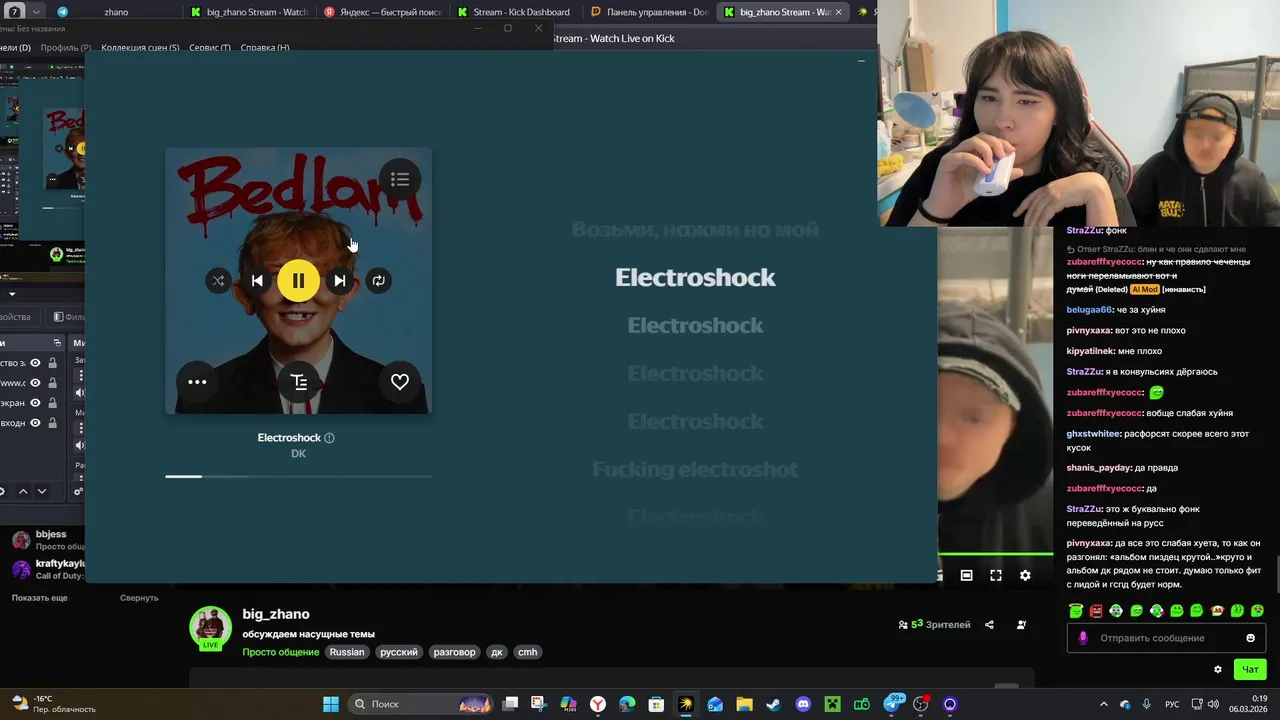Viewport: 1280px width, 720px height.
Task: Open the video player settings gear
Action: click(1025, 575)
